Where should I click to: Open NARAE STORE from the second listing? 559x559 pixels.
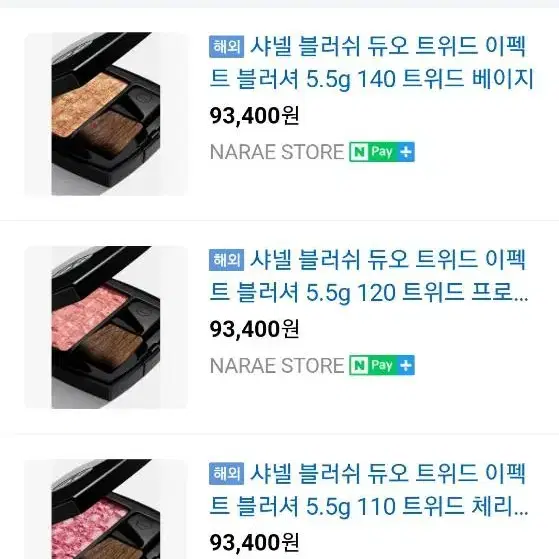pyautogui.click(x=277, y=365)
